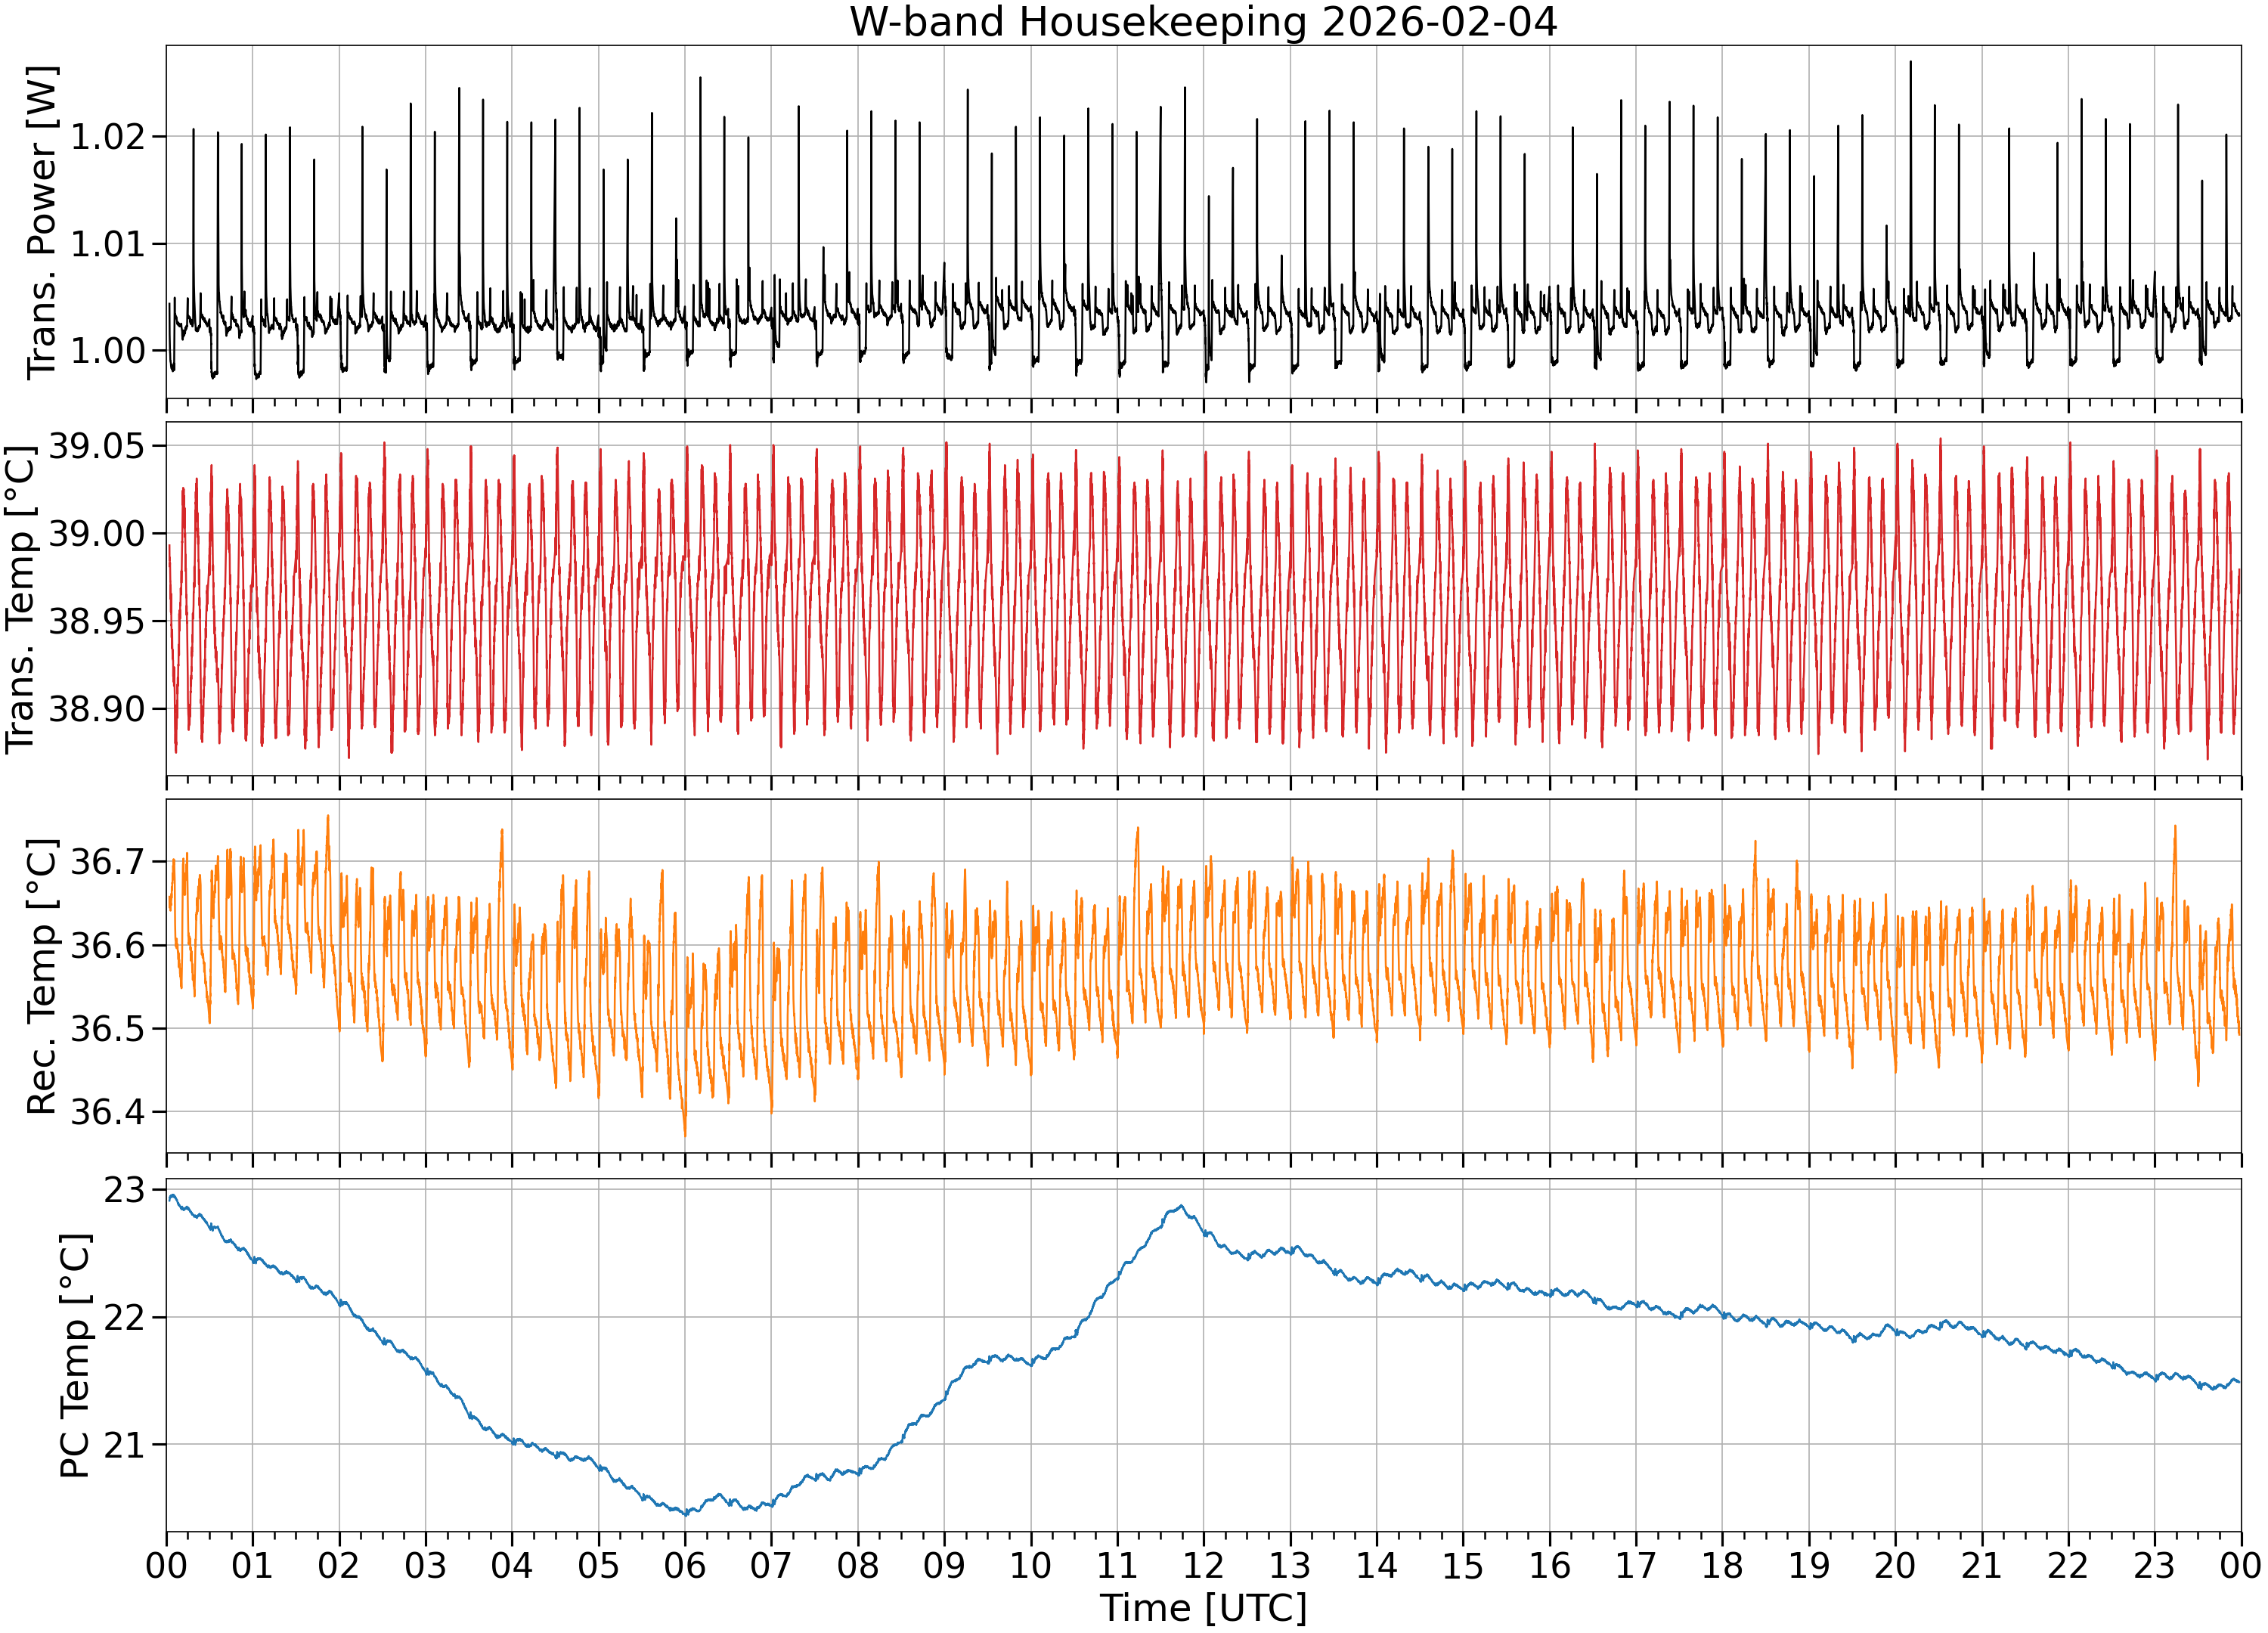
Task: Click the 21 tick on PC temperature axis
Action: click(x=125, y=1445)
